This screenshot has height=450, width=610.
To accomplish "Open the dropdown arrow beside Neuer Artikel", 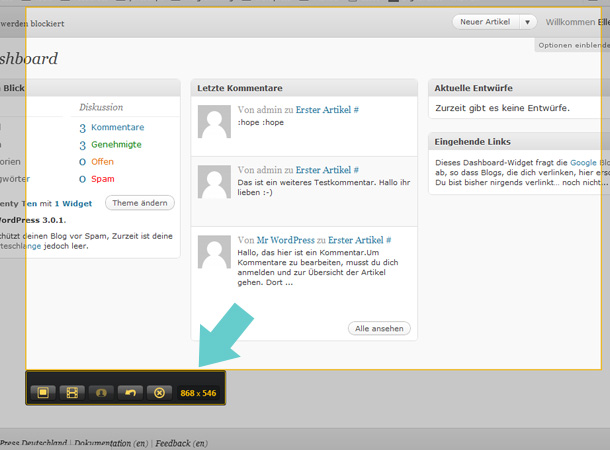I will coord(528,22).
